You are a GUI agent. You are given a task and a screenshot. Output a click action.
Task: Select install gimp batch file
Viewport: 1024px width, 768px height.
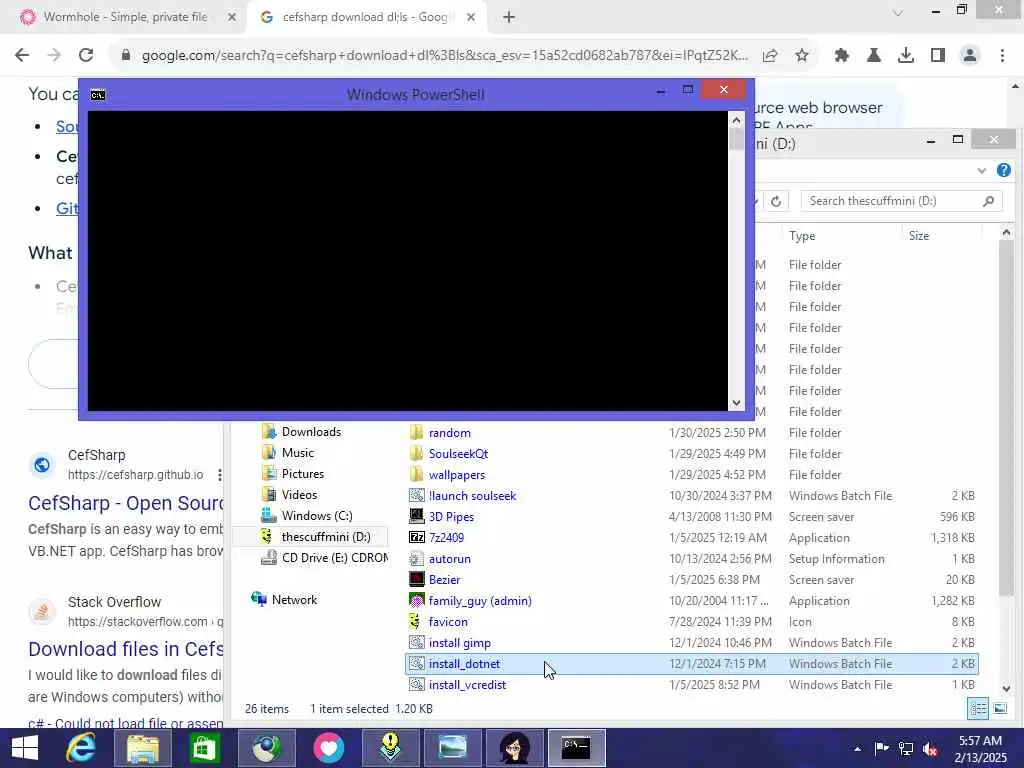pyautogui.click(x=459, y=643)
